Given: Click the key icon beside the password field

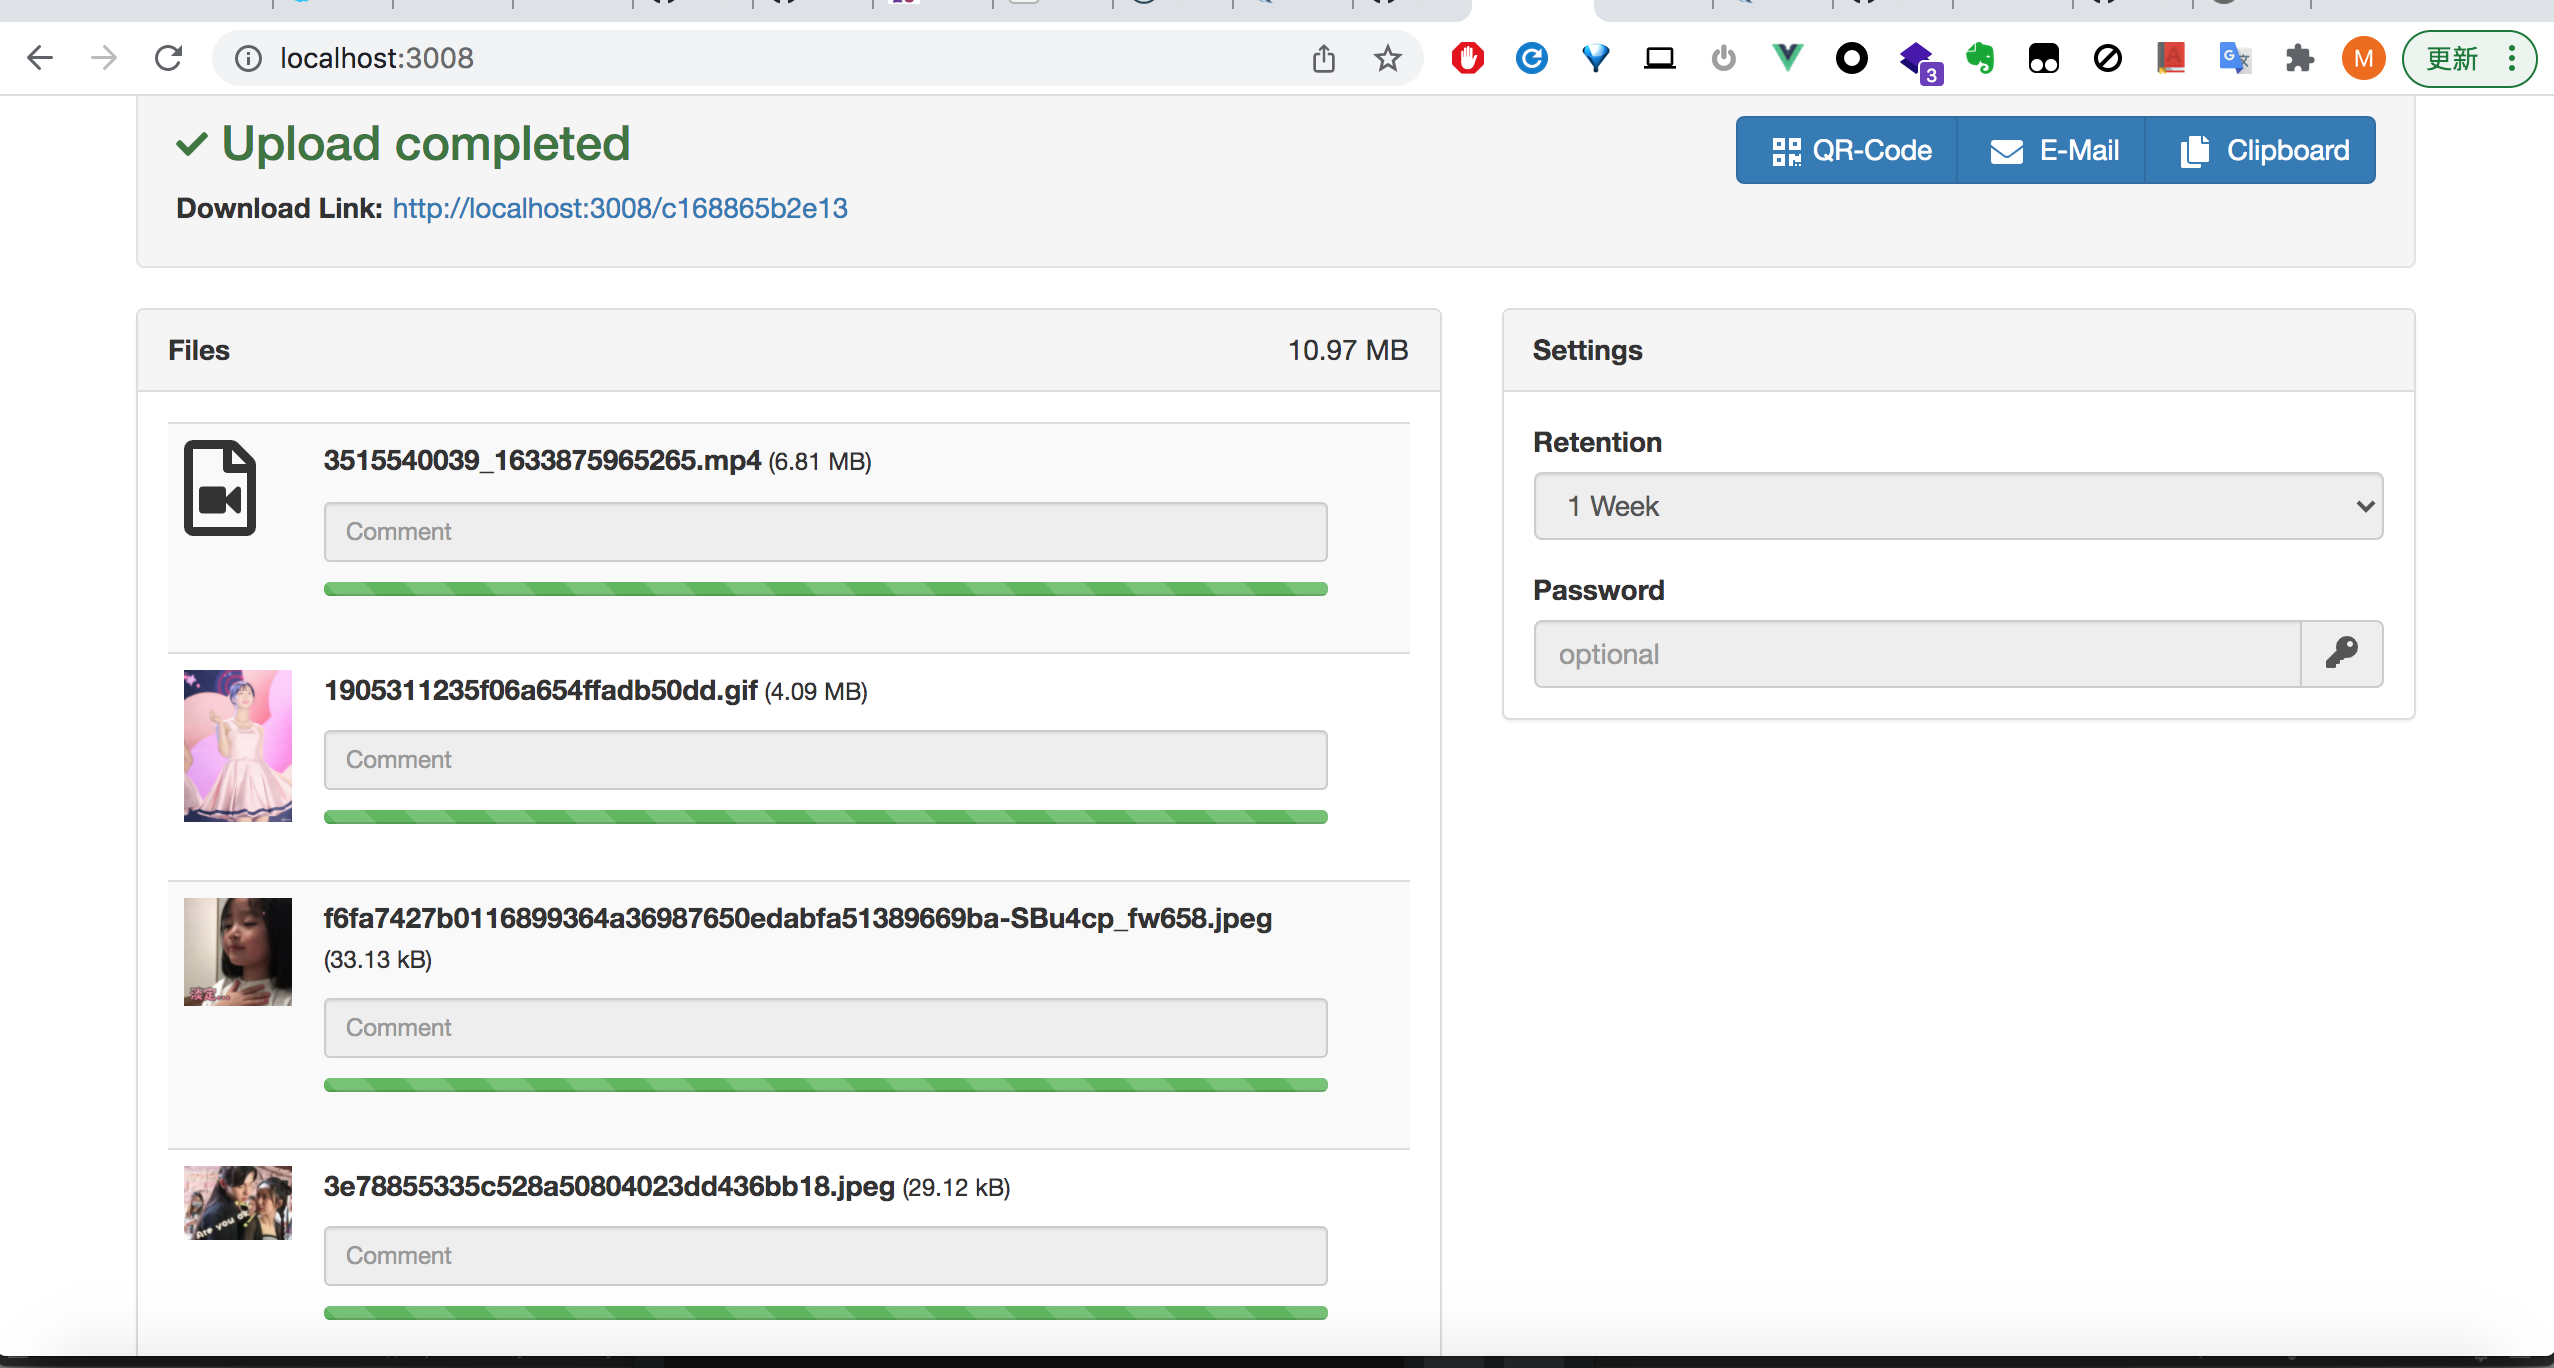Looking at the screenshot, I should click(2341, 654).
